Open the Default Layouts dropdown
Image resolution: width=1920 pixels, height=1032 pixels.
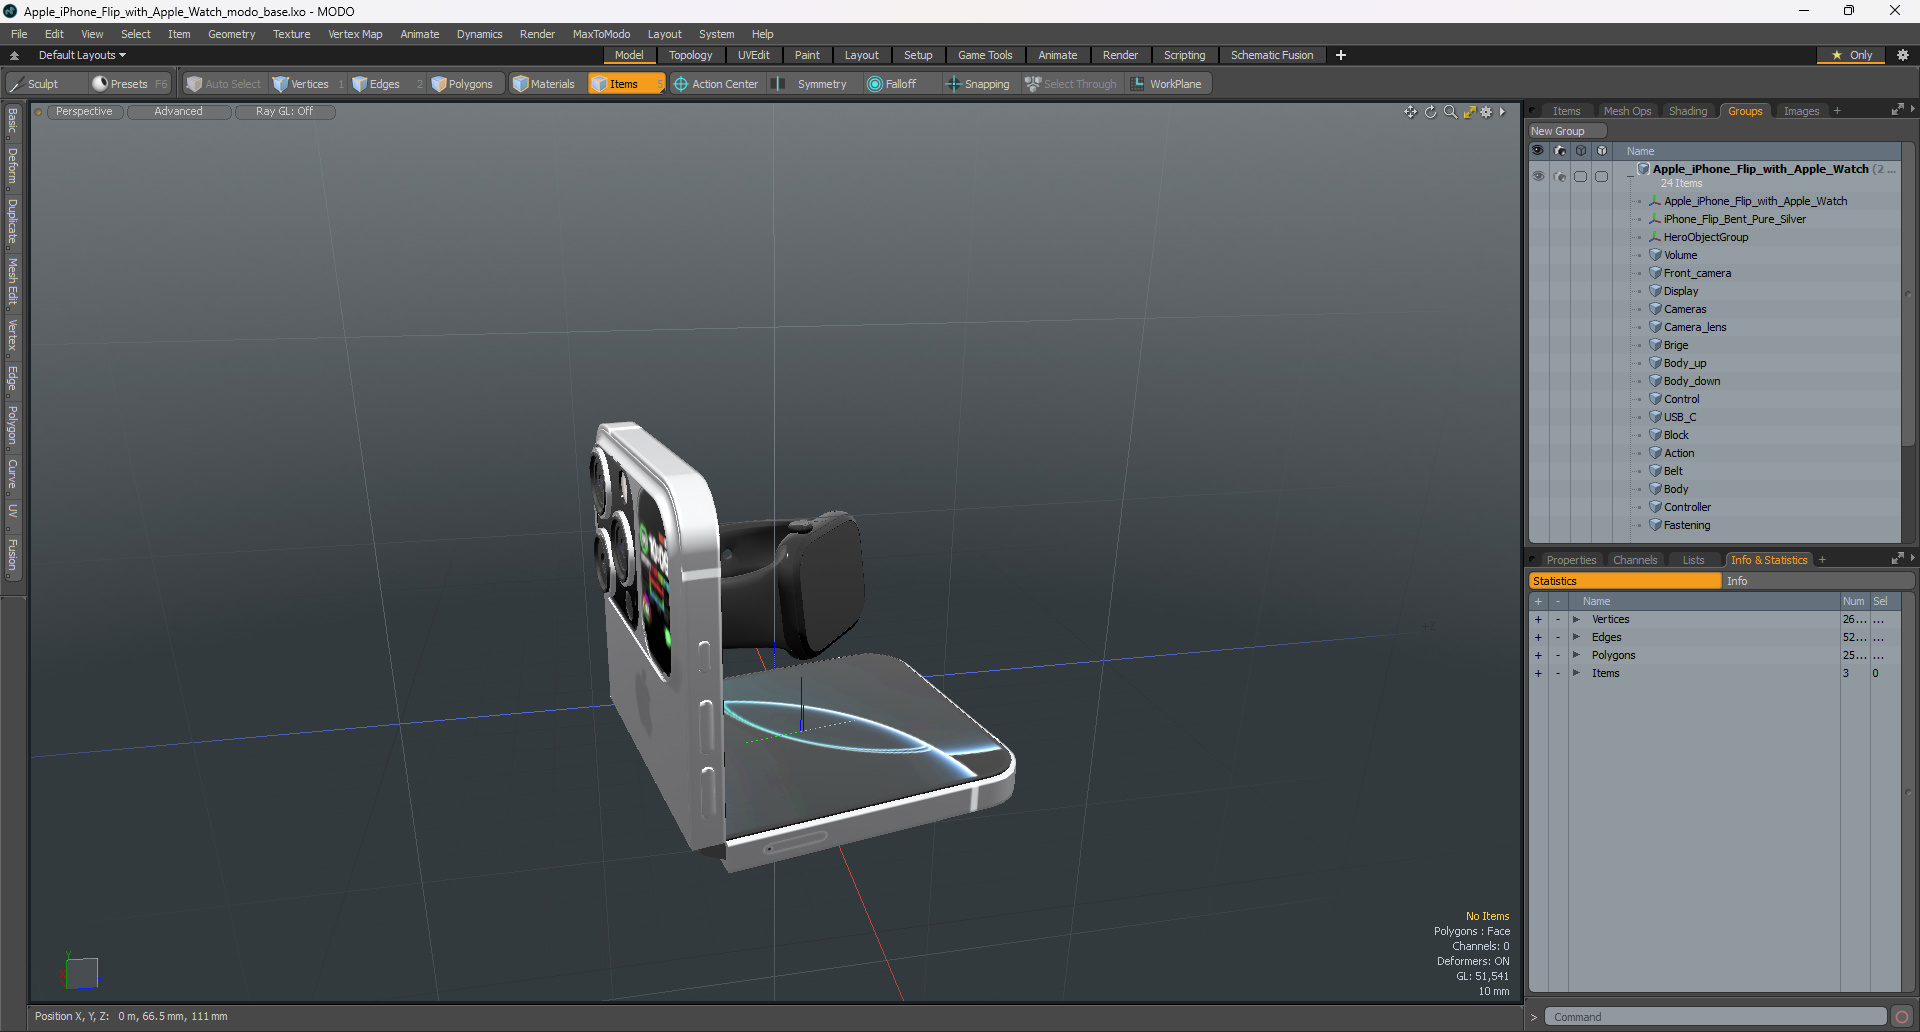click(82, 55)
